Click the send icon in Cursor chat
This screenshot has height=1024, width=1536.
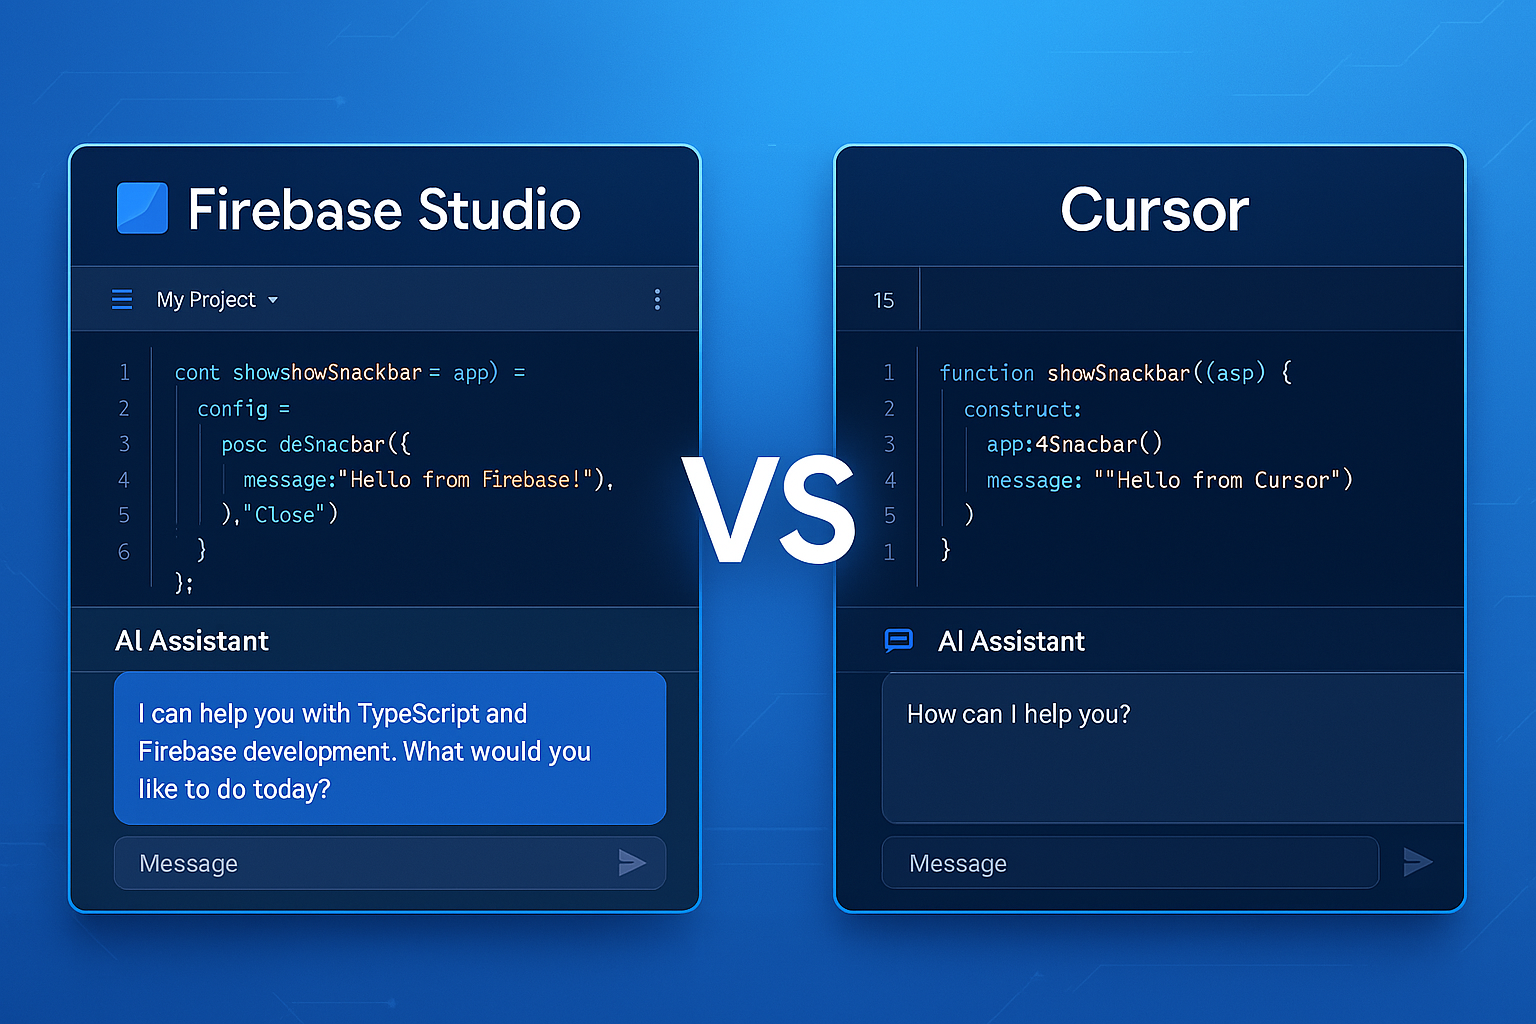tap(1418, 860)
